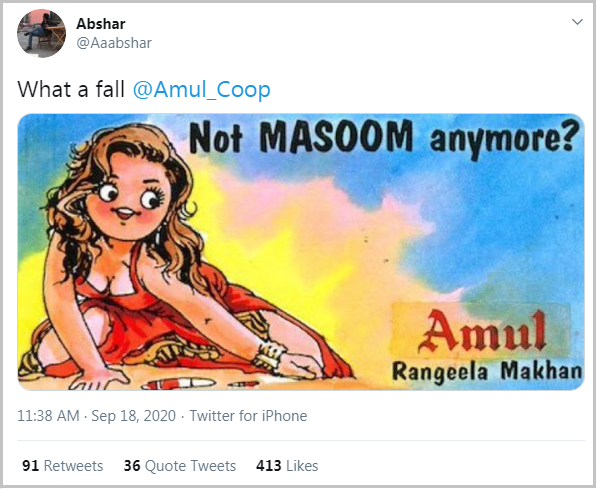The image size is (597, 489).
Task: Click the @Aaabshar handle
Action: pos(114,43)
